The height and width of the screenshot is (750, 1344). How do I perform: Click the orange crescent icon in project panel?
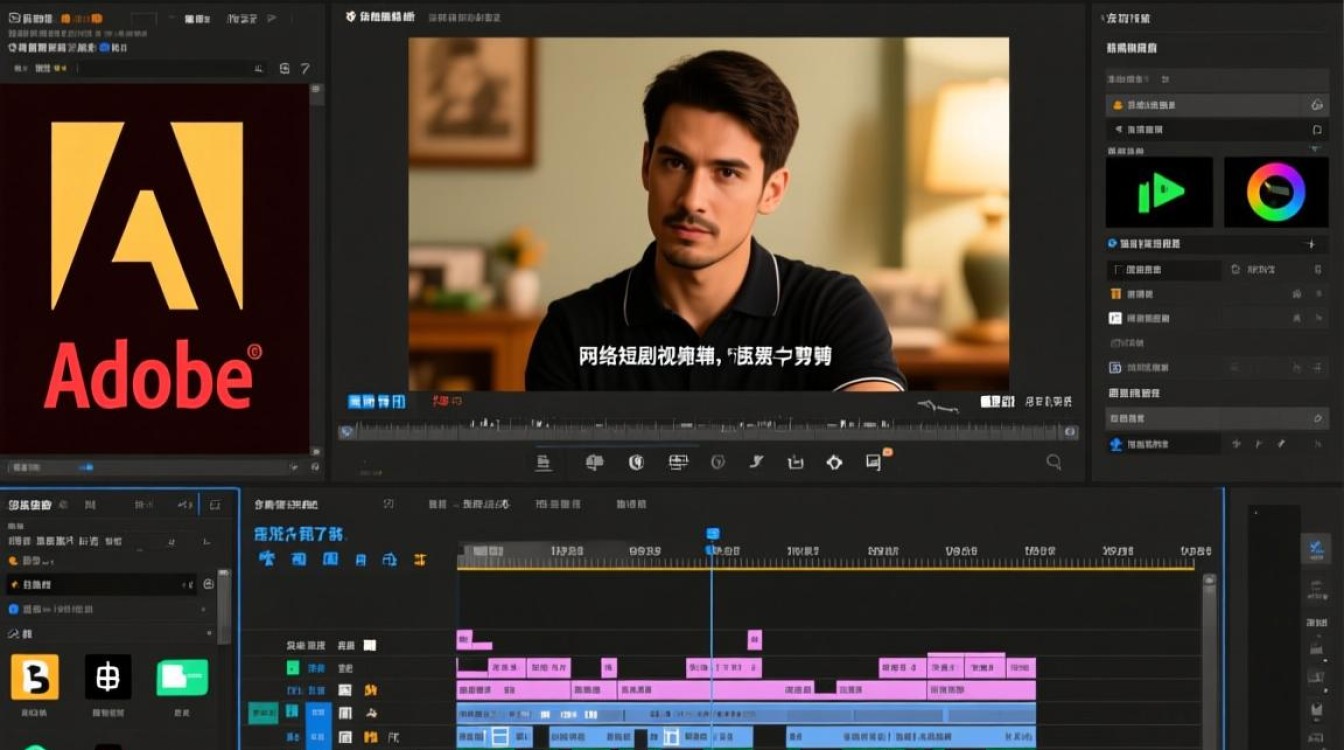click(13, 562)
